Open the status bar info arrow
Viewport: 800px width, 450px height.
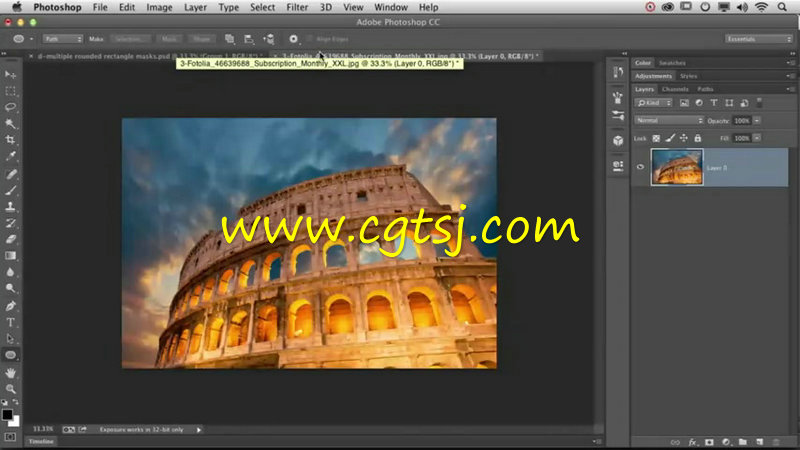point(199,430)
